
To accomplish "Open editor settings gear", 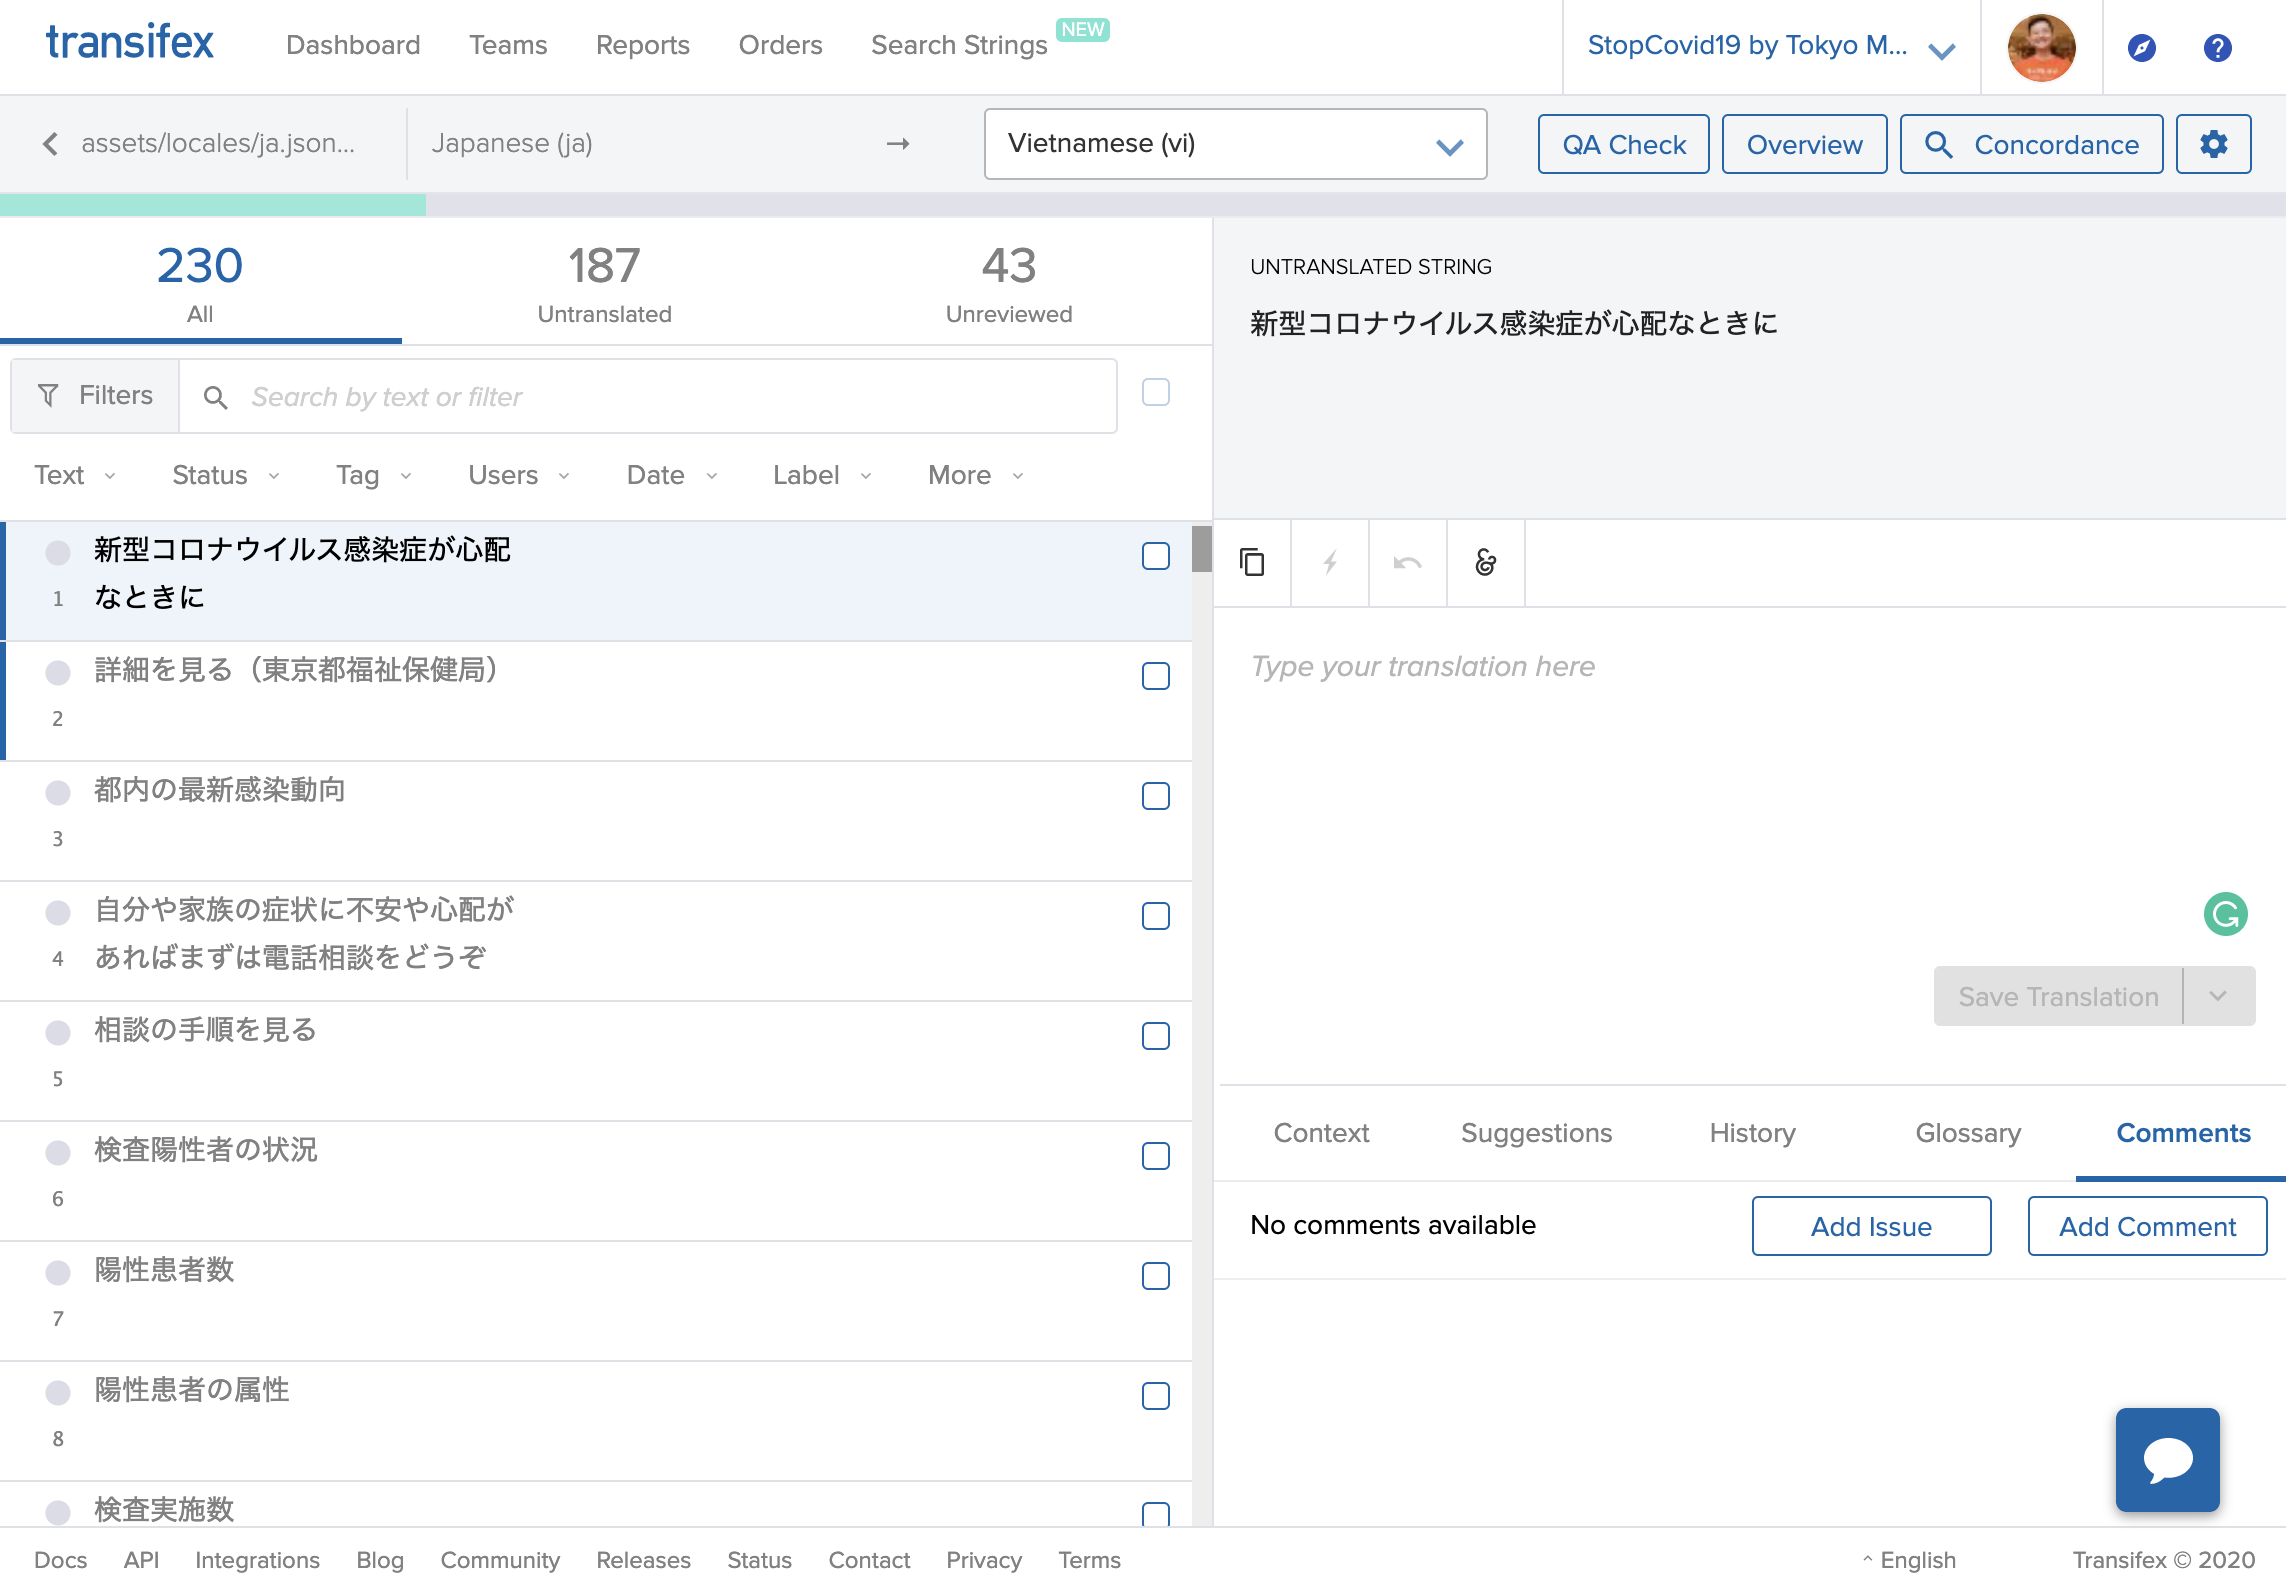I will tap(2213, 144).
